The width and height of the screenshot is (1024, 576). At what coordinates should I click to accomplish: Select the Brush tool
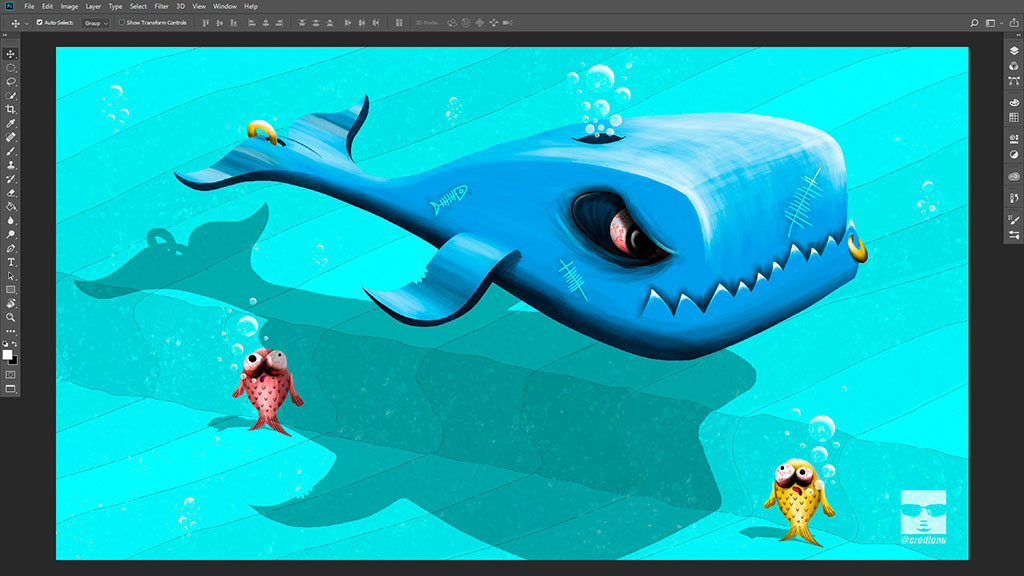click(x=10, y=151)
